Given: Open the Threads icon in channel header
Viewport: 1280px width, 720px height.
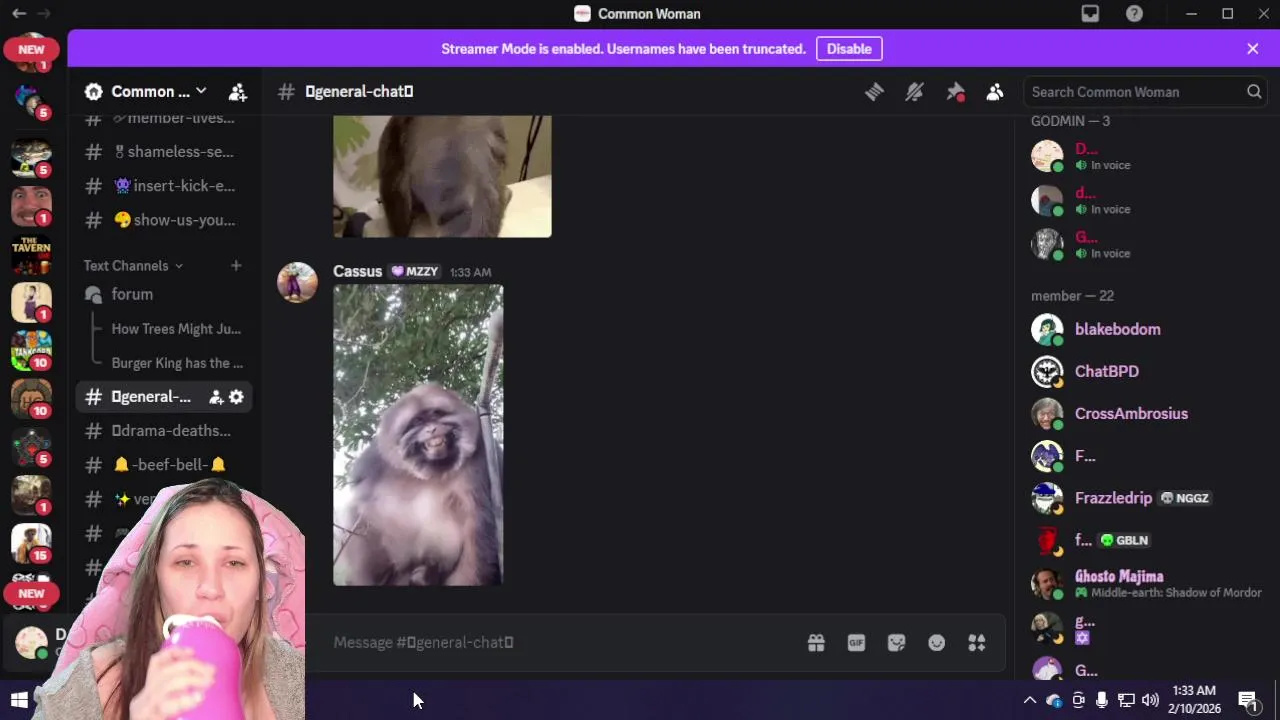Looking at the screenshot, I should 874,92.
